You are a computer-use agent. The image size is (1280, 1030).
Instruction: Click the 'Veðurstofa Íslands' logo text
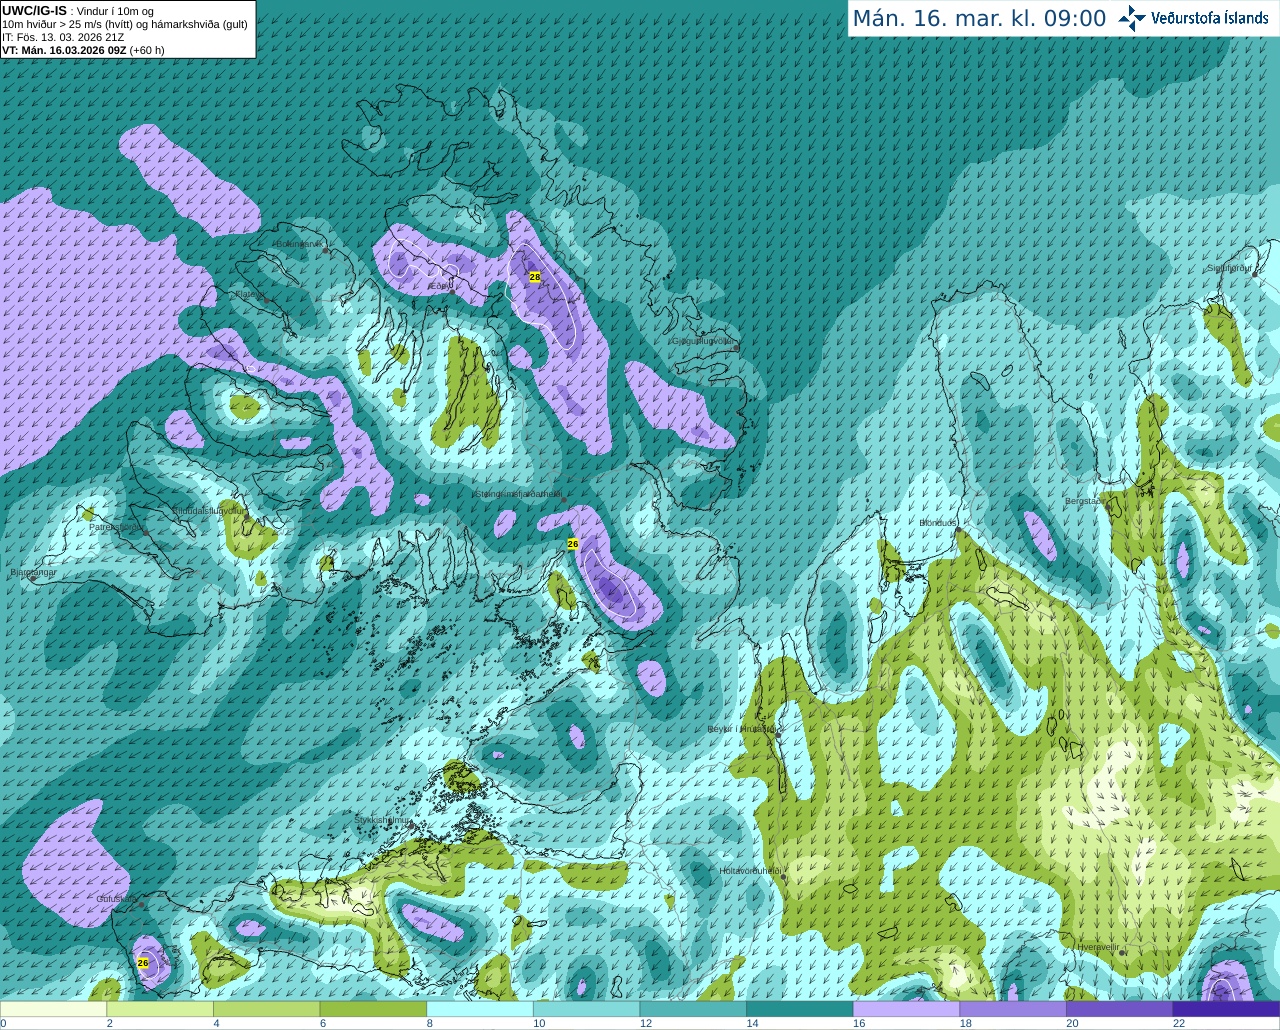pos(1210,18)
